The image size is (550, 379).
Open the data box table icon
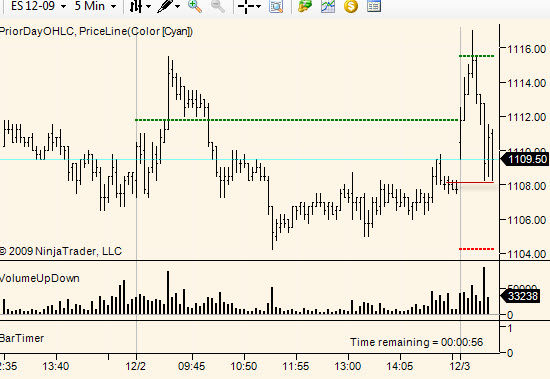[x=374, y=6]
